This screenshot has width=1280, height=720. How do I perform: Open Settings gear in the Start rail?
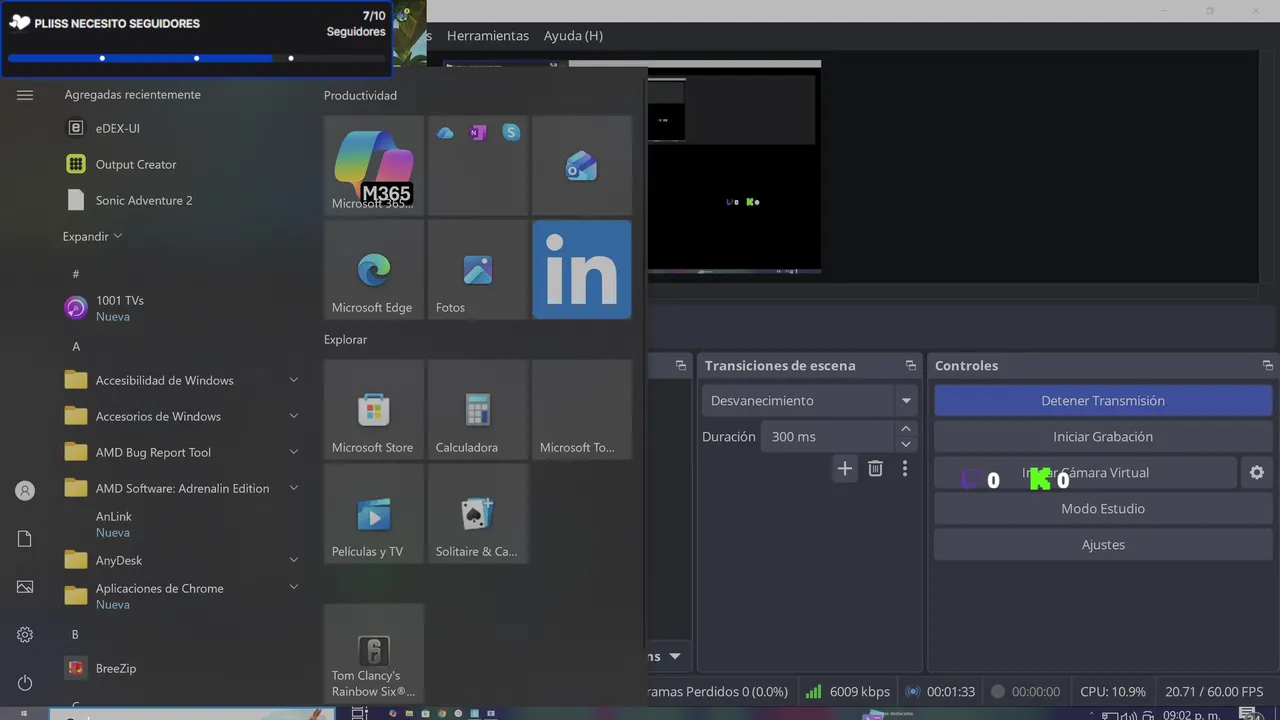click(25, 635)
